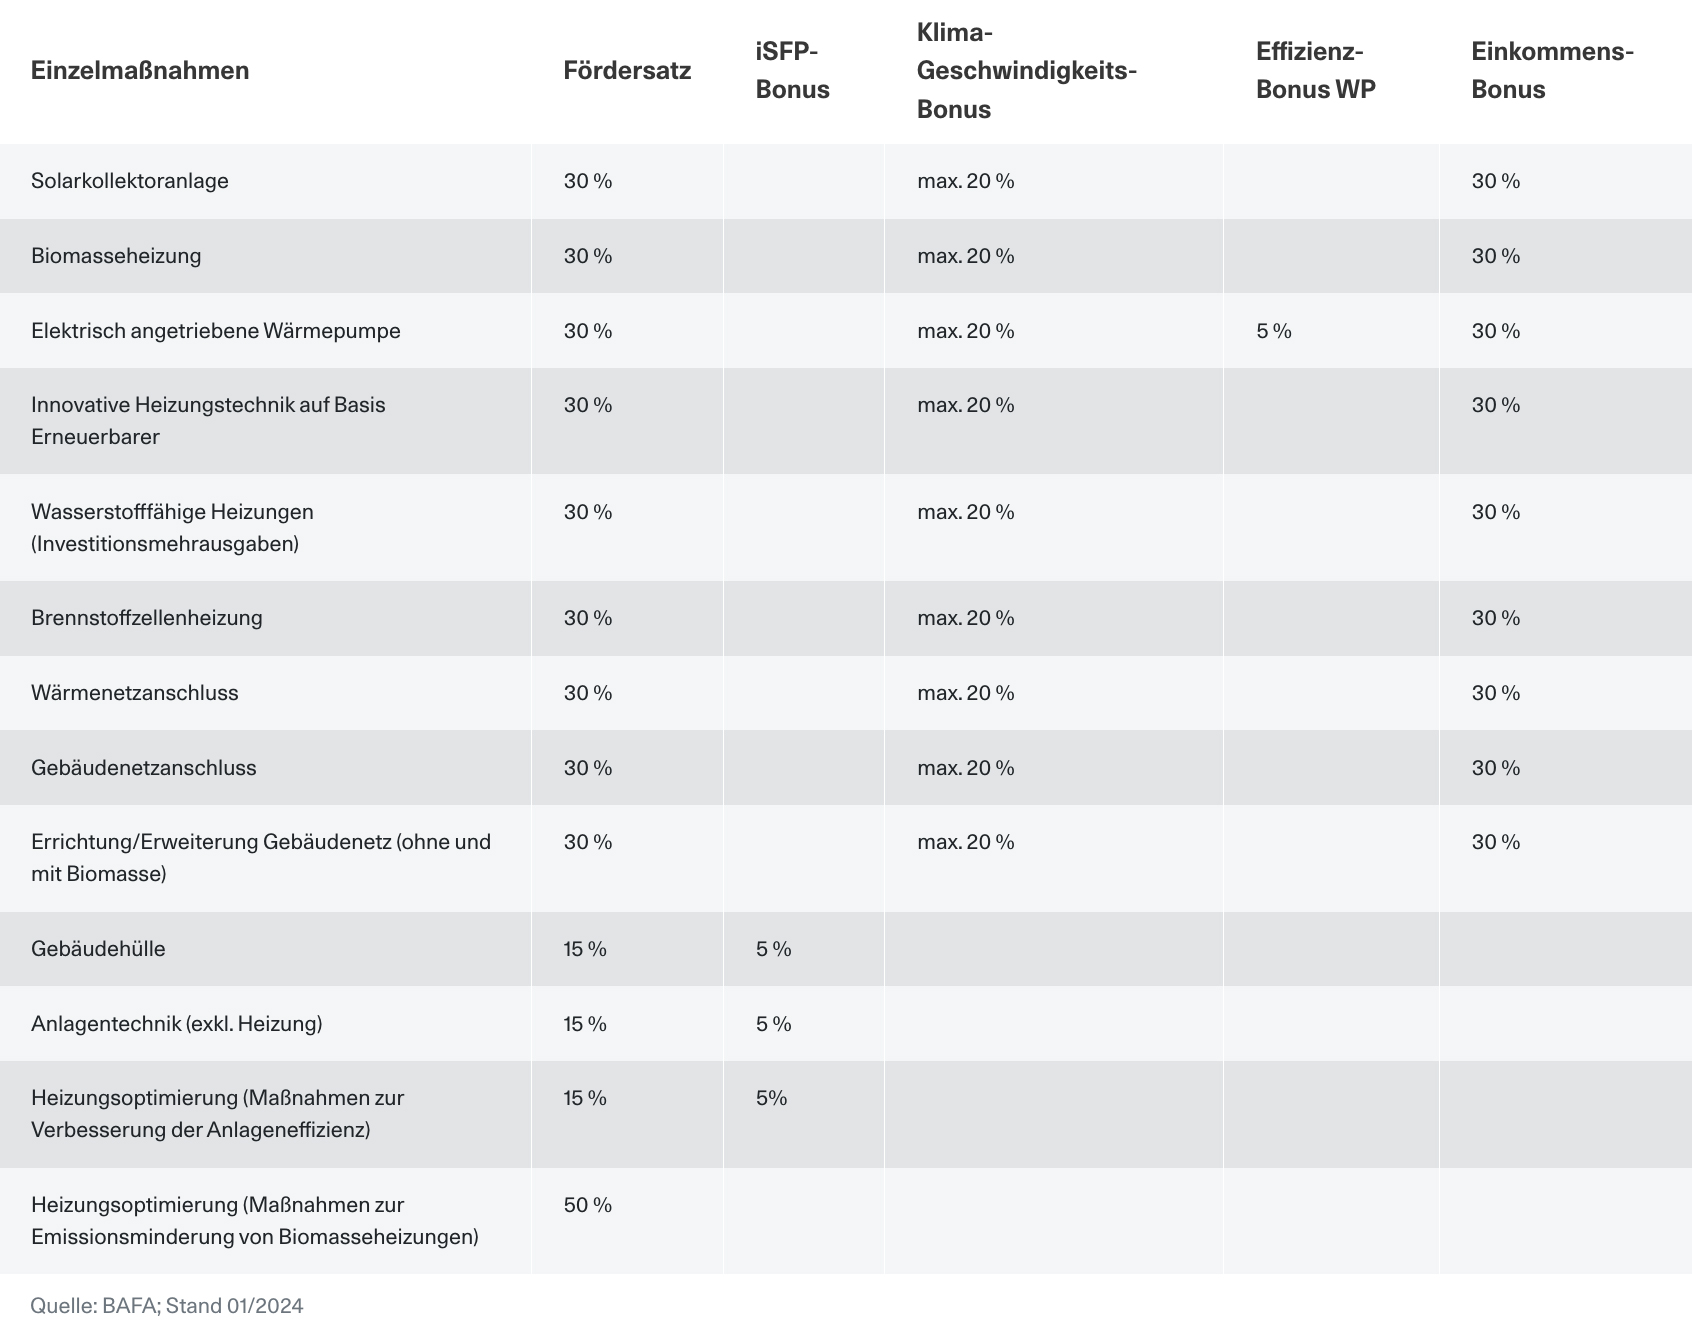This screenshot has height=1332, width=1692.
Task: Select the Solarkollektoranlage row label
Action: click(130, 181)
